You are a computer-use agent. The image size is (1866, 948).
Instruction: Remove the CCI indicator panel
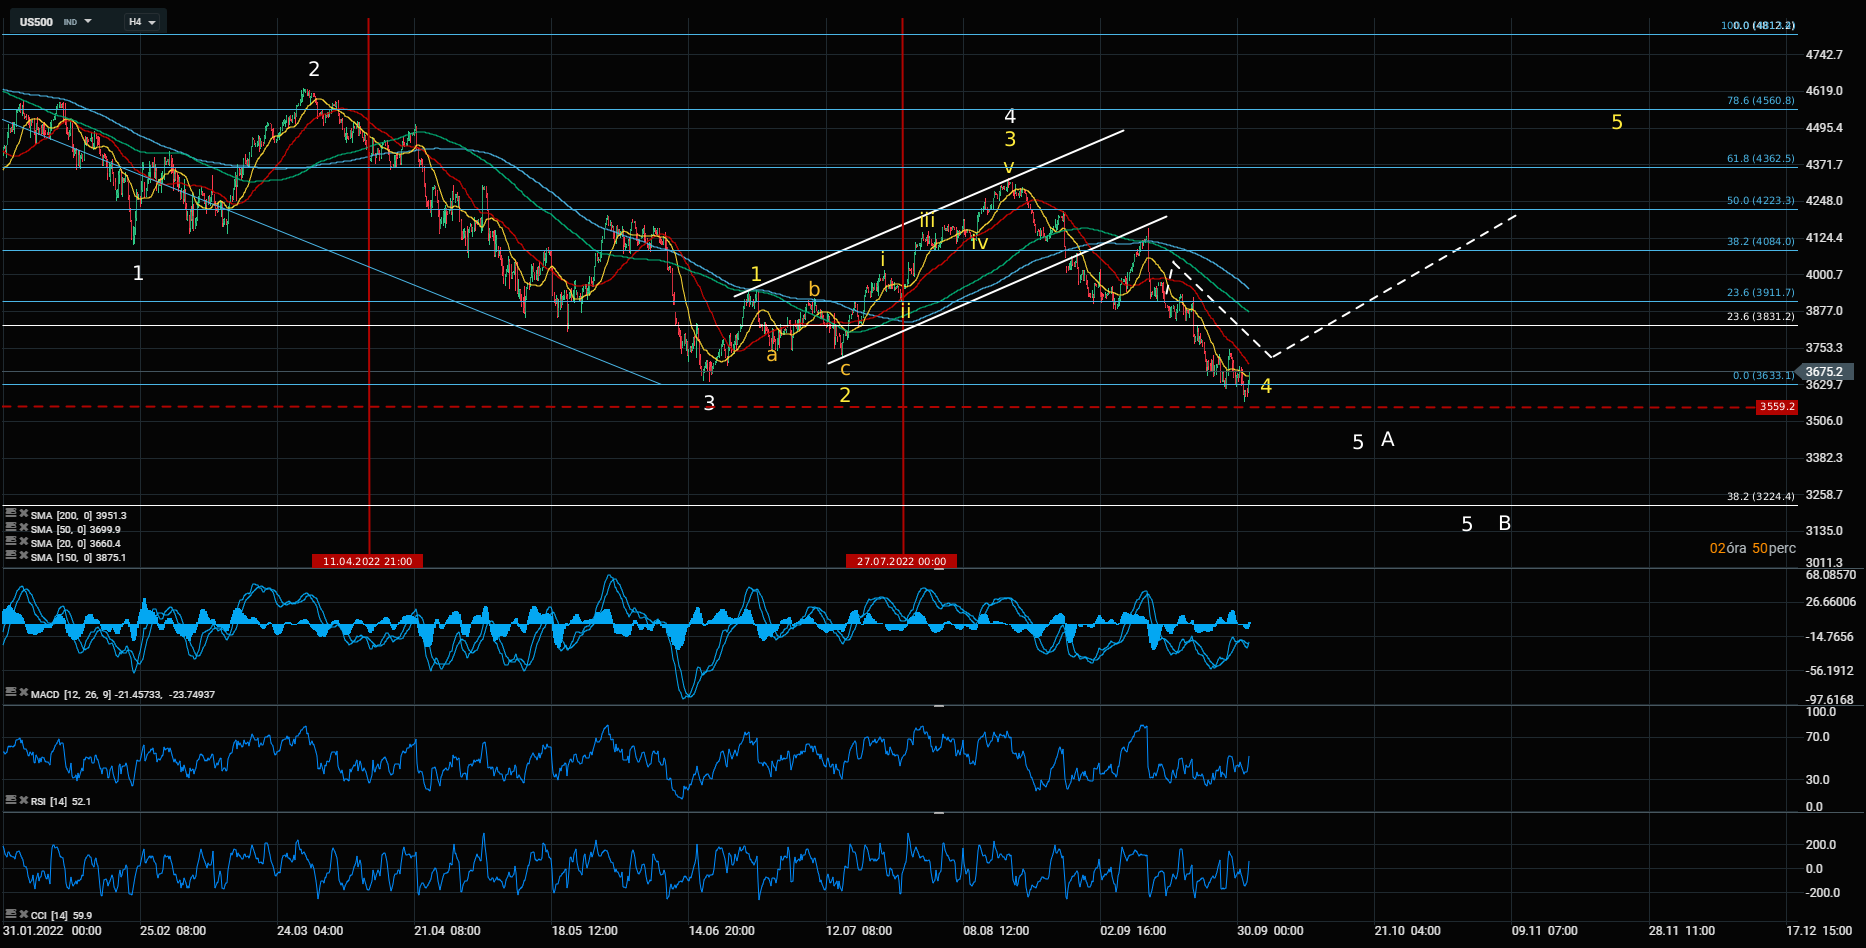(23, 914)
